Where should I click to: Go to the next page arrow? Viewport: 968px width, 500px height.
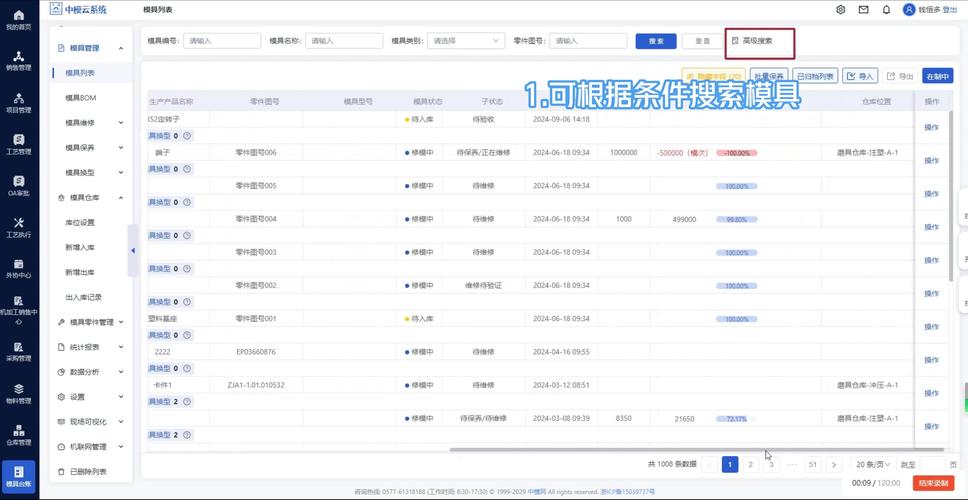(834, 465)
